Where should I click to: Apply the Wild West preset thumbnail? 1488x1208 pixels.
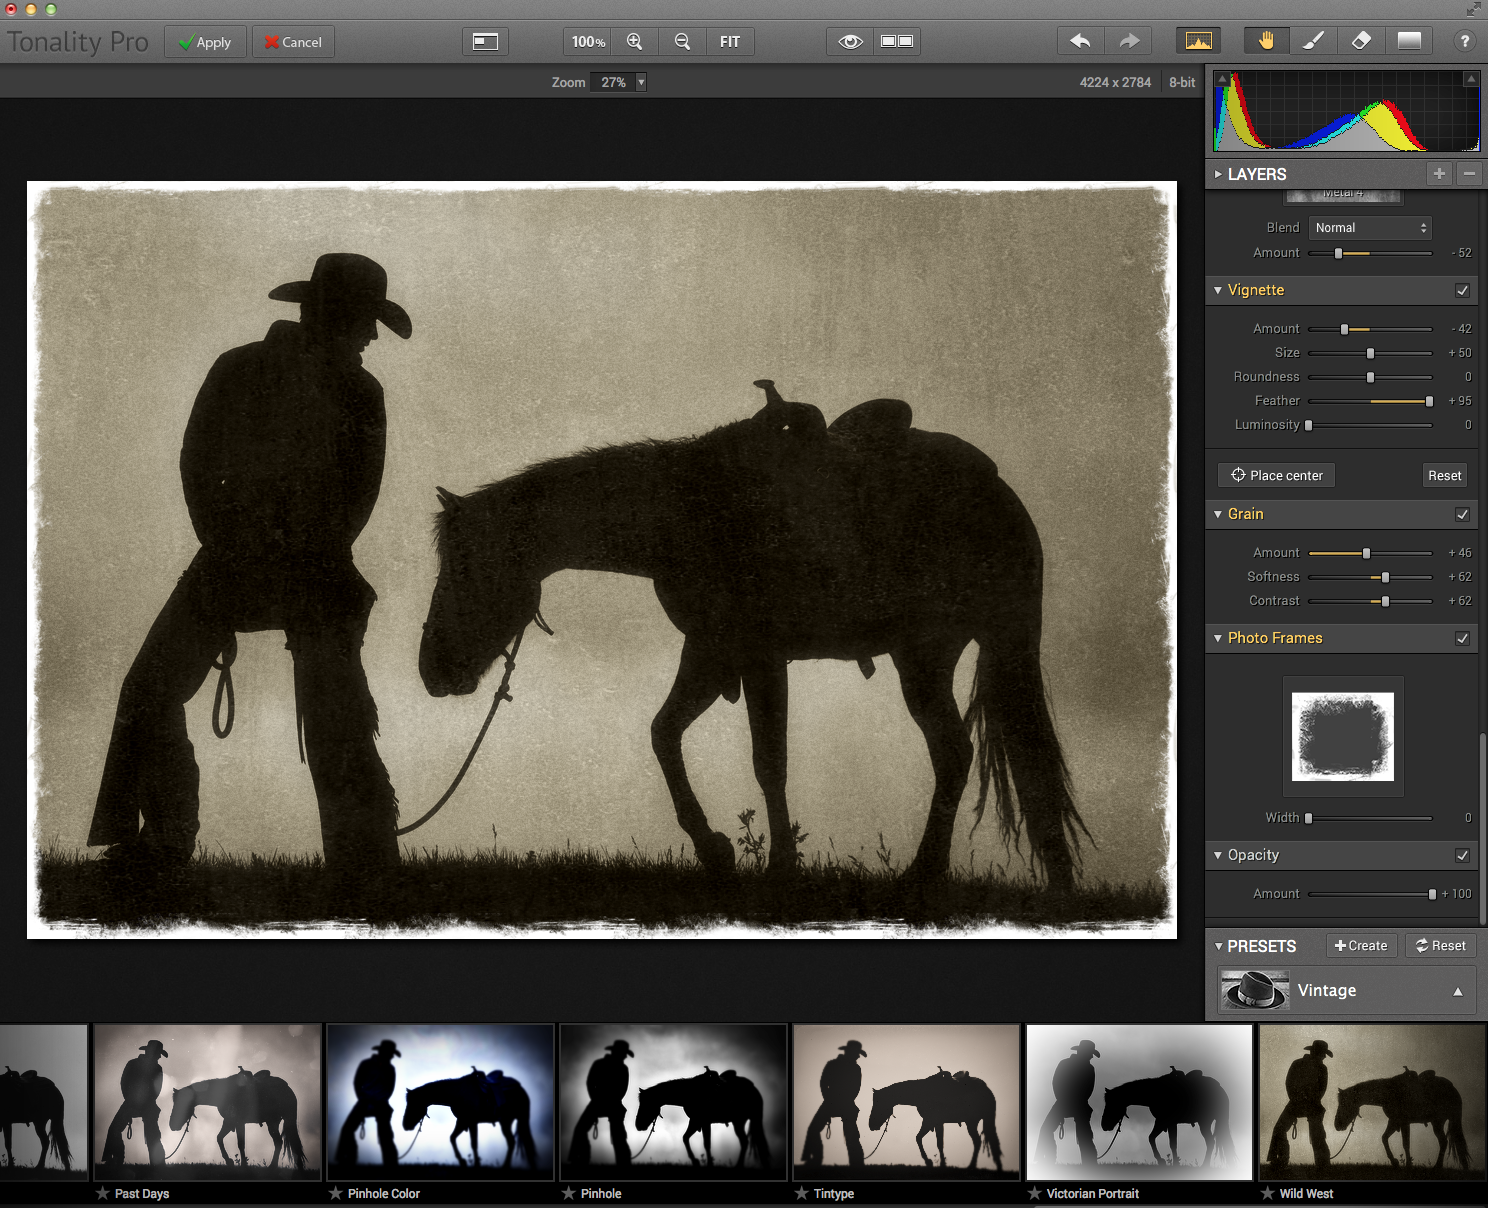tap(1372, 1102)
